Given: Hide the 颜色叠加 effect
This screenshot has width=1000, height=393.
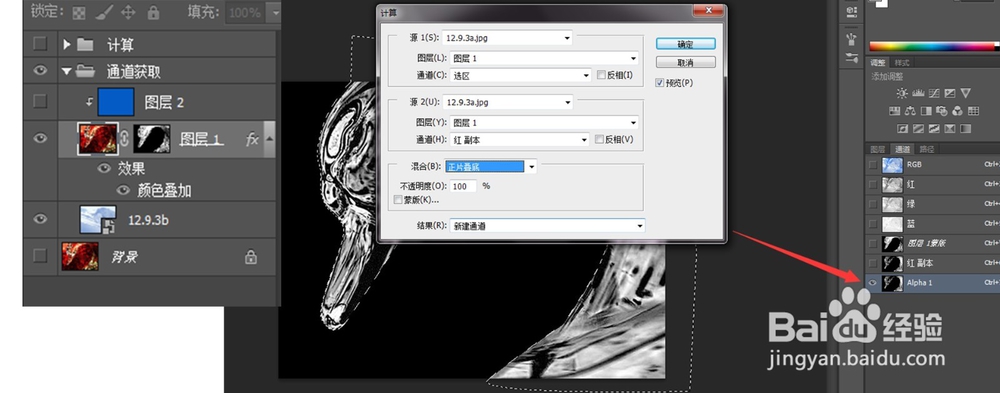Looking at the screenshot, I should tap(124, 190).
